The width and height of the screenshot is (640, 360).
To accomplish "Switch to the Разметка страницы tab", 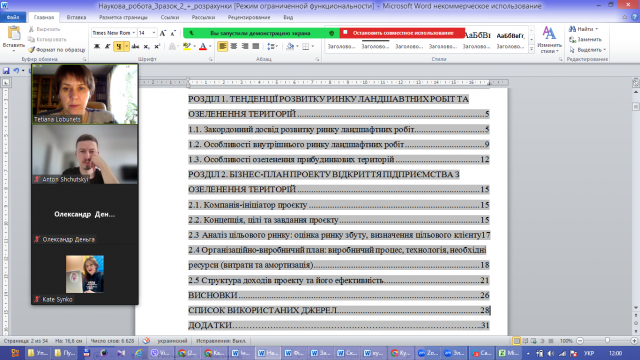I will pos(123,17).
